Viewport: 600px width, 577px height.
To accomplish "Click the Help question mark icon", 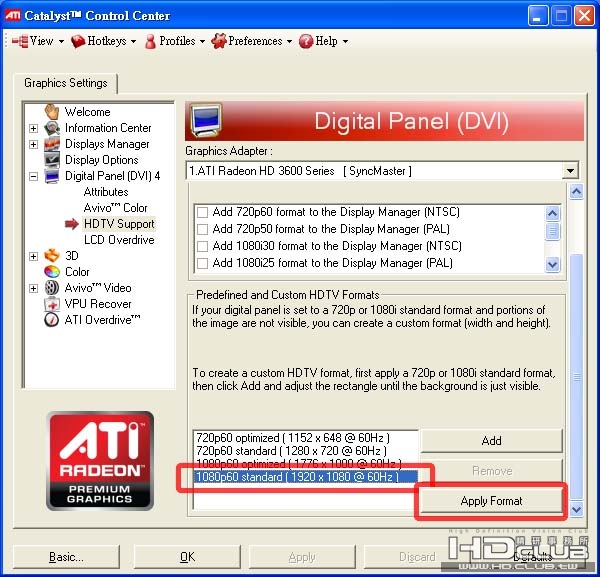I will point(306,41).
